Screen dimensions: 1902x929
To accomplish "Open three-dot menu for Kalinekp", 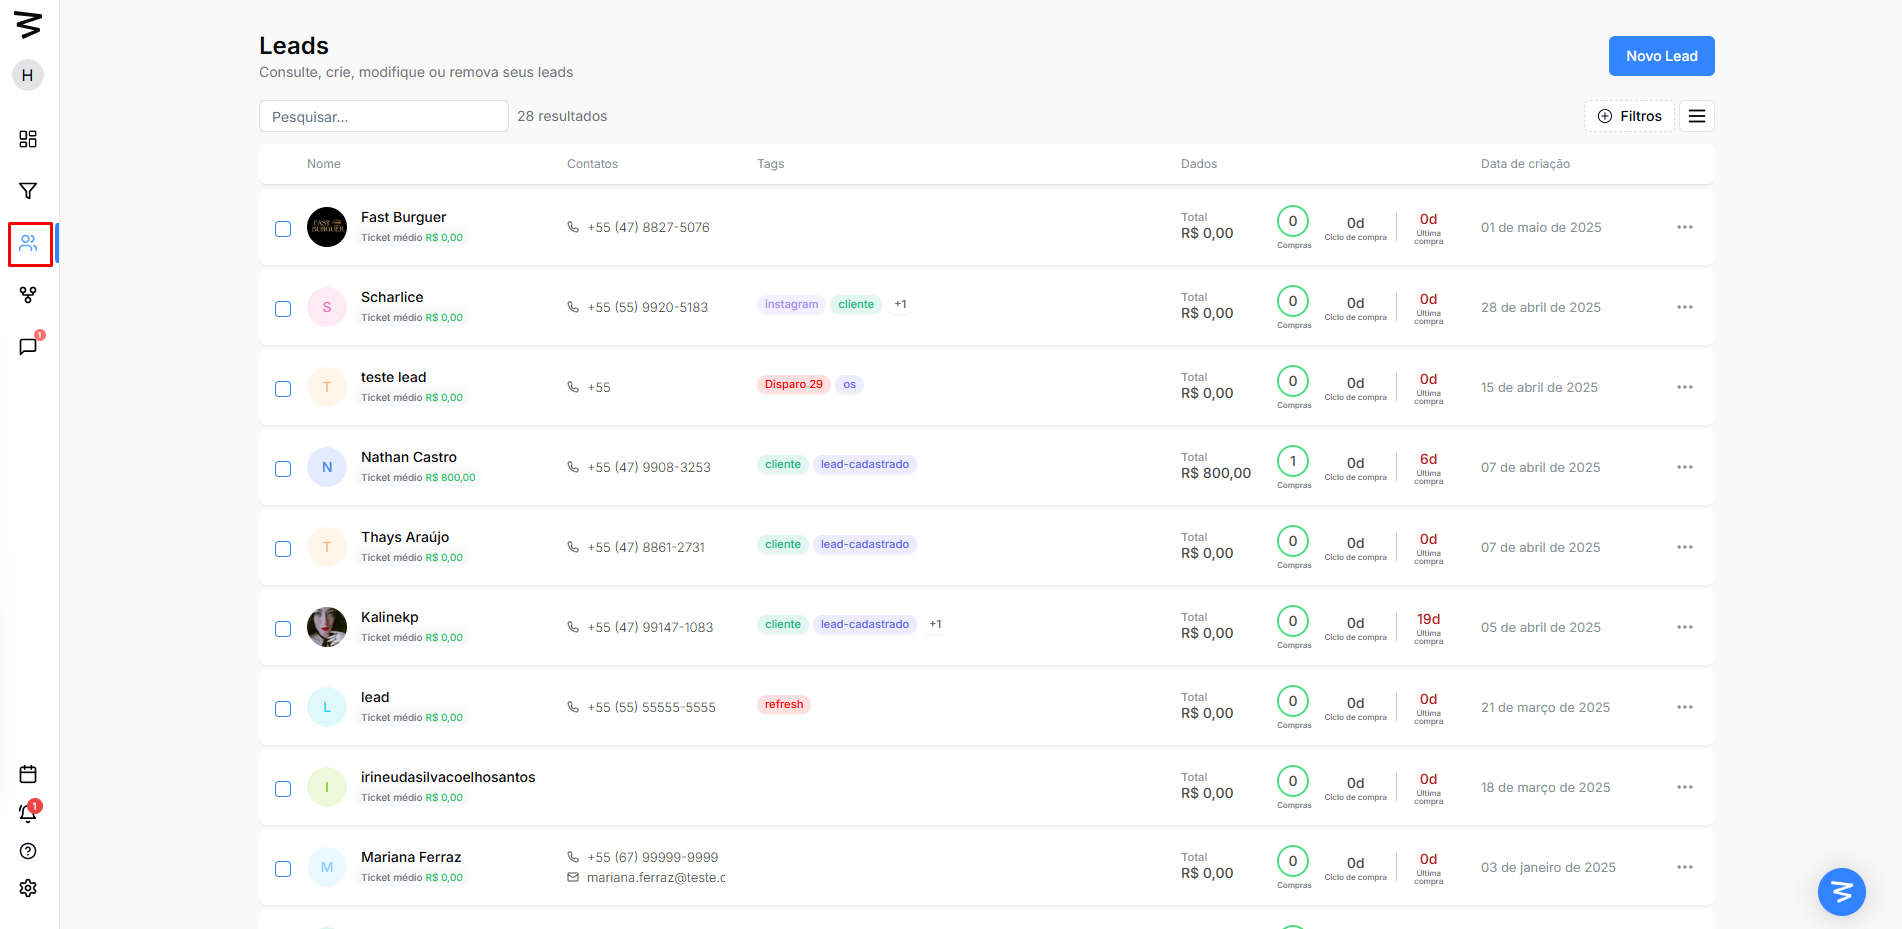I will pyautogui.click(x=1685, y=627).
